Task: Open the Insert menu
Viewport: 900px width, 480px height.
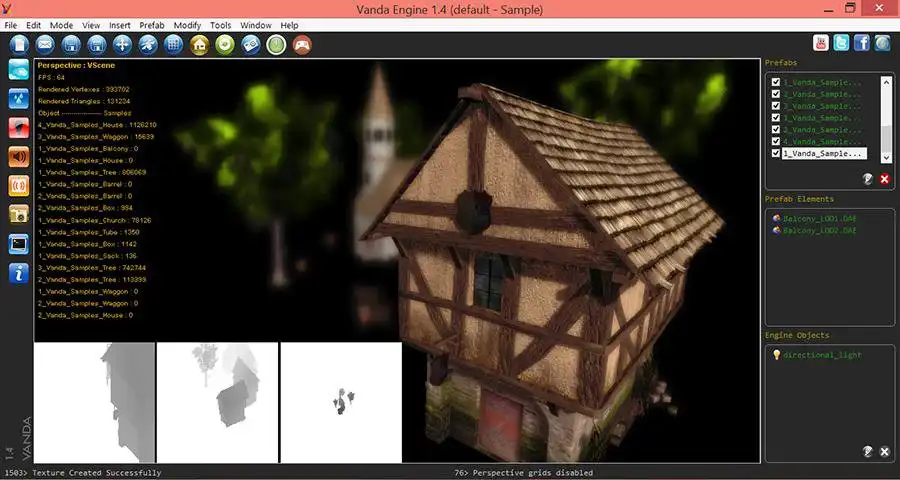Action: click(x=120, y=25)
